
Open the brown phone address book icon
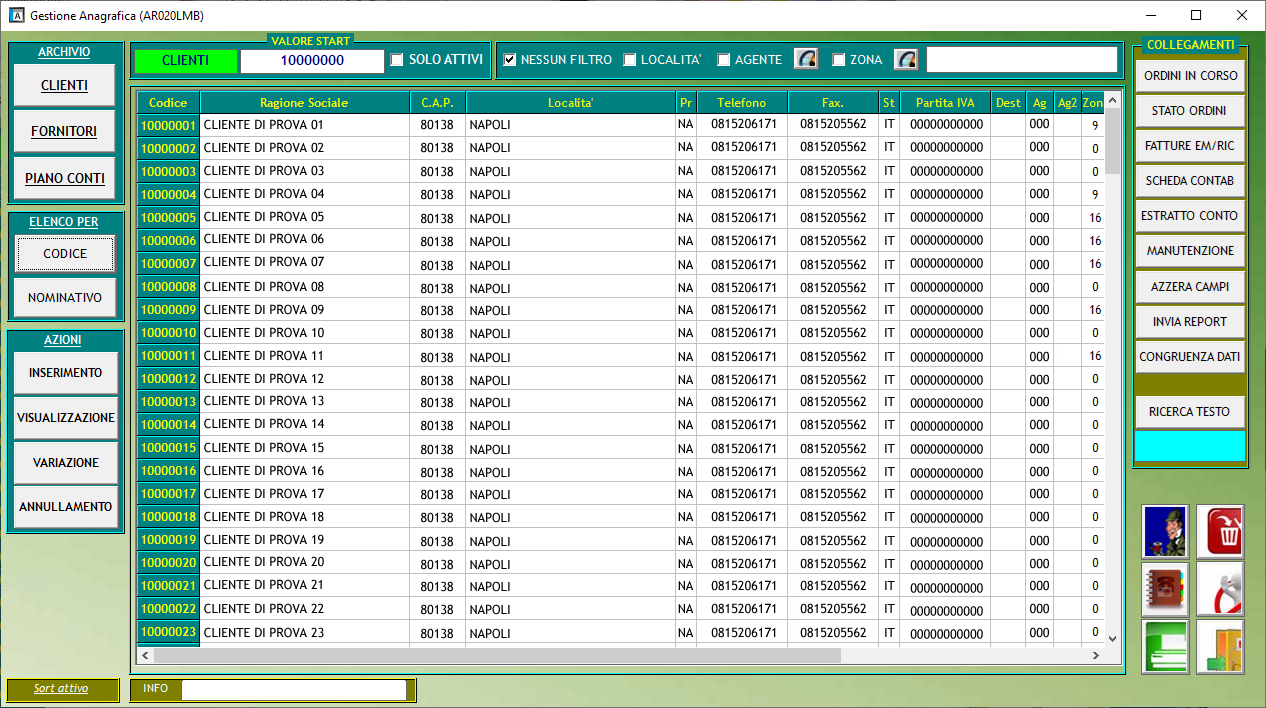click(x=1165, y=589)
